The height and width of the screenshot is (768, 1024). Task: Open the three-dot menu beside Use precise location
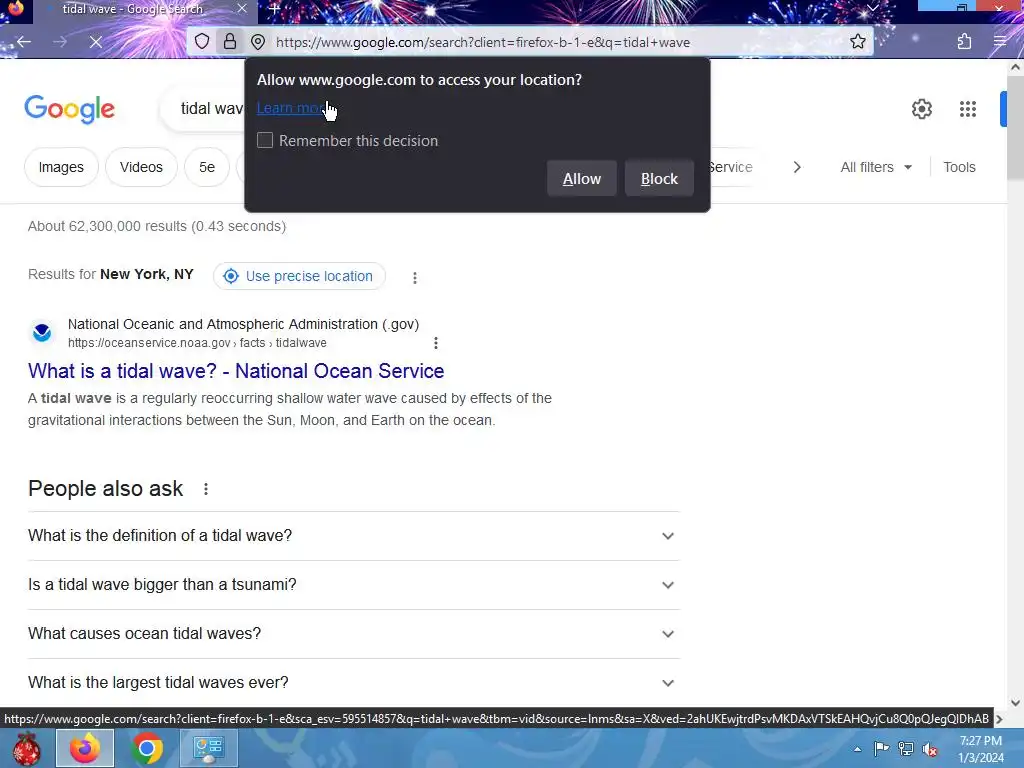point(414,277)
